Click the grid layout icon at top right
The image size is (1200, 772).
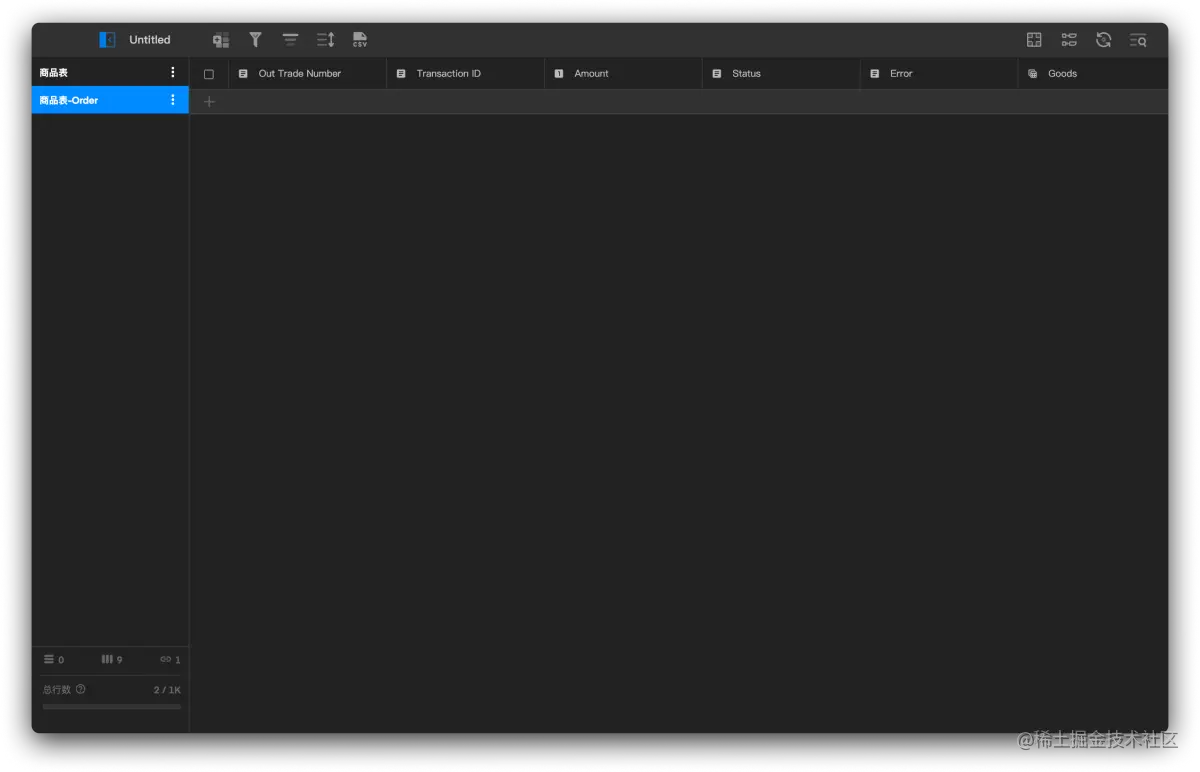[x=1034, y=40]
